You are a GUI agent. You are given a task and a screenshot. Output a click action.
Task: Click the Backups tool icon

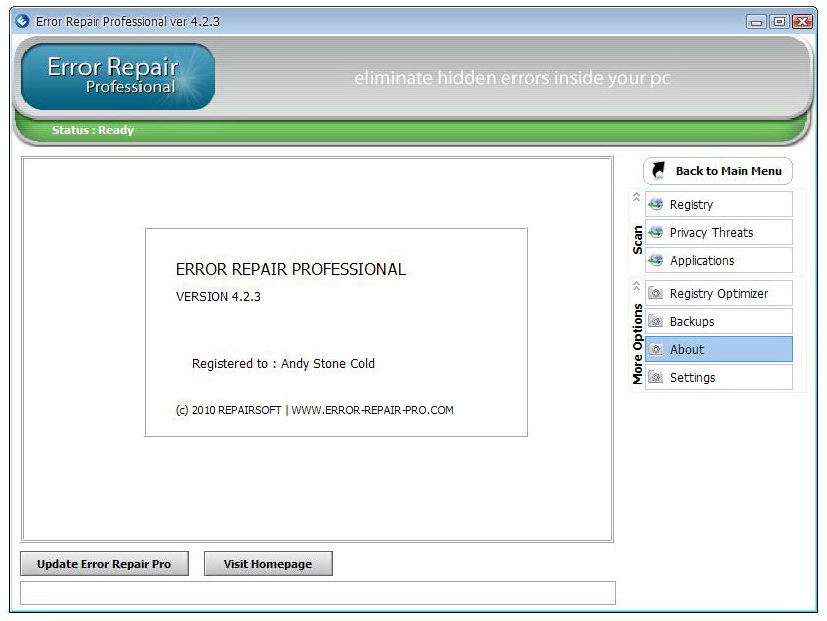pyautogui.click(x=655, y=321)
